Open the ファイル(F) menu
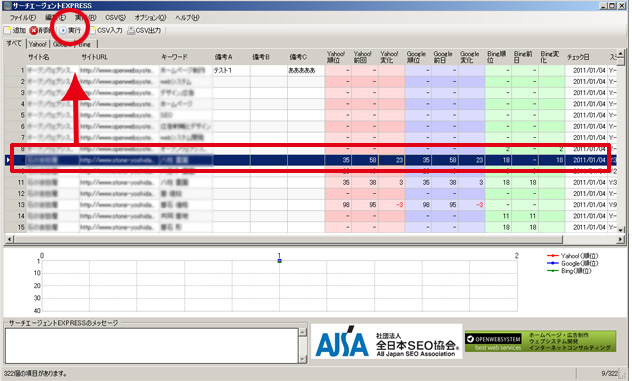The width and height of the screenshot is (632, 381). (x=23, y=18)
